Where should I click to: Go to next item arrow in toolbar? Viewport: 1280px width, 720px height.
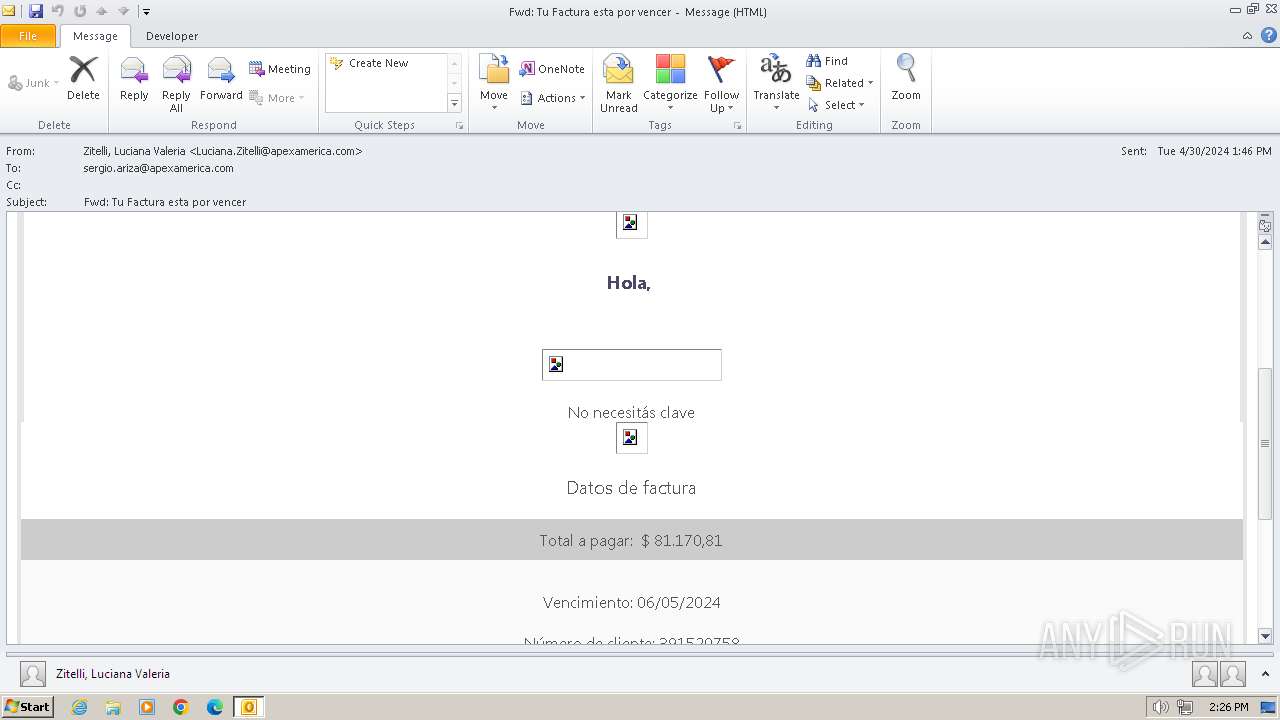coord(124,11)
